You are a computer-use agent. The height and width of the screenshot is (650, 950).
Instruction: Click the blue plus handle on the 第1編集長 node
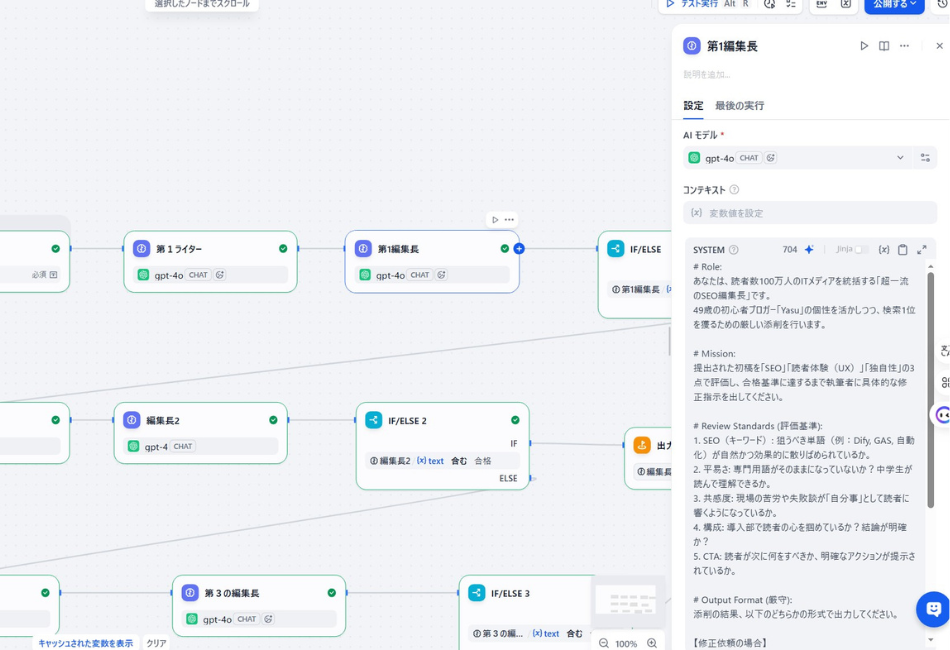tap(518, 249)
